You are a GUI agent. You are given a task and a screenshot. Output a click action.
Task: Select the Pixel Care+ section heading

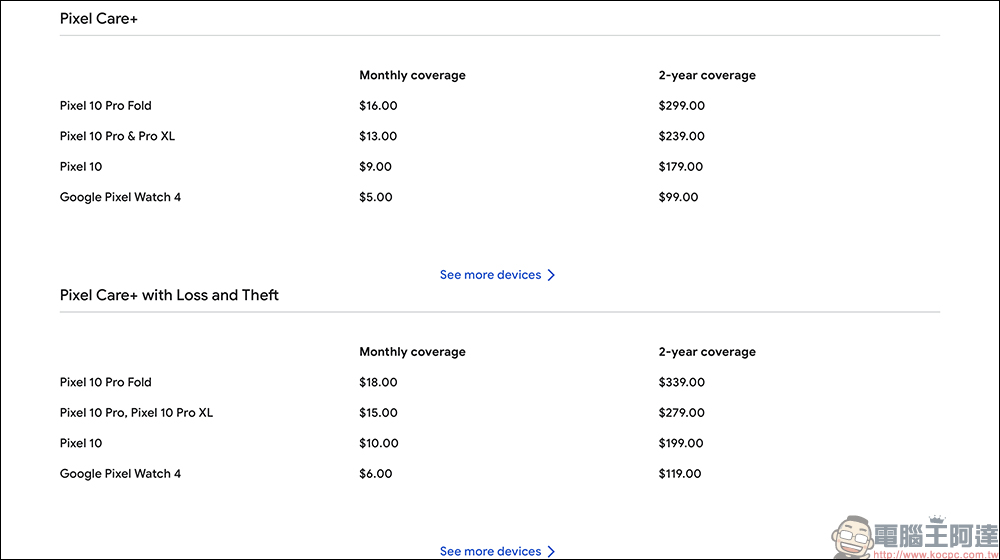point(99,18)
